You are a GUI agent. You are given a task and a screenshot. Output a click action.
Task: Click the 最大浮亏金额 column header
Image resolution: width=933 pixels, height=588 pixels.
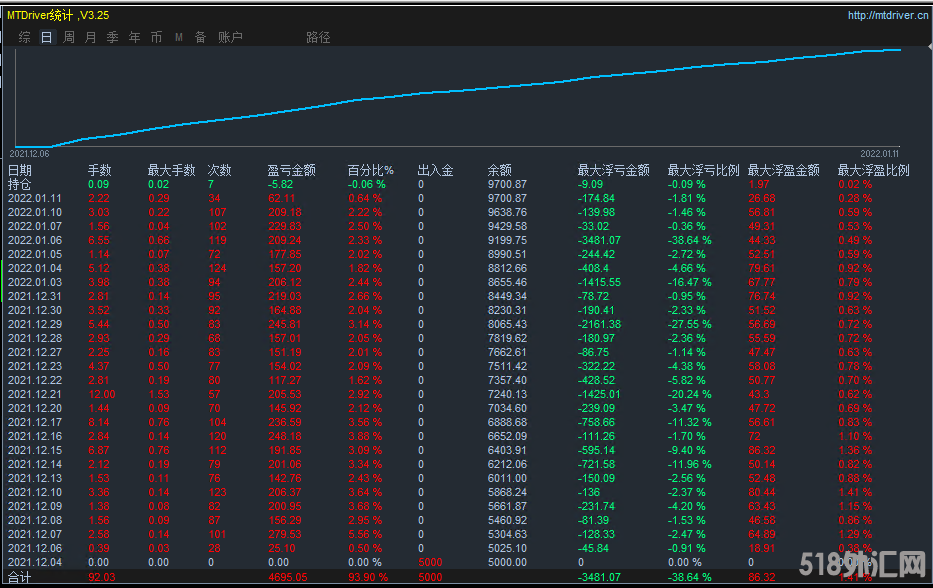pyautogui.click(x=613, y=170)
